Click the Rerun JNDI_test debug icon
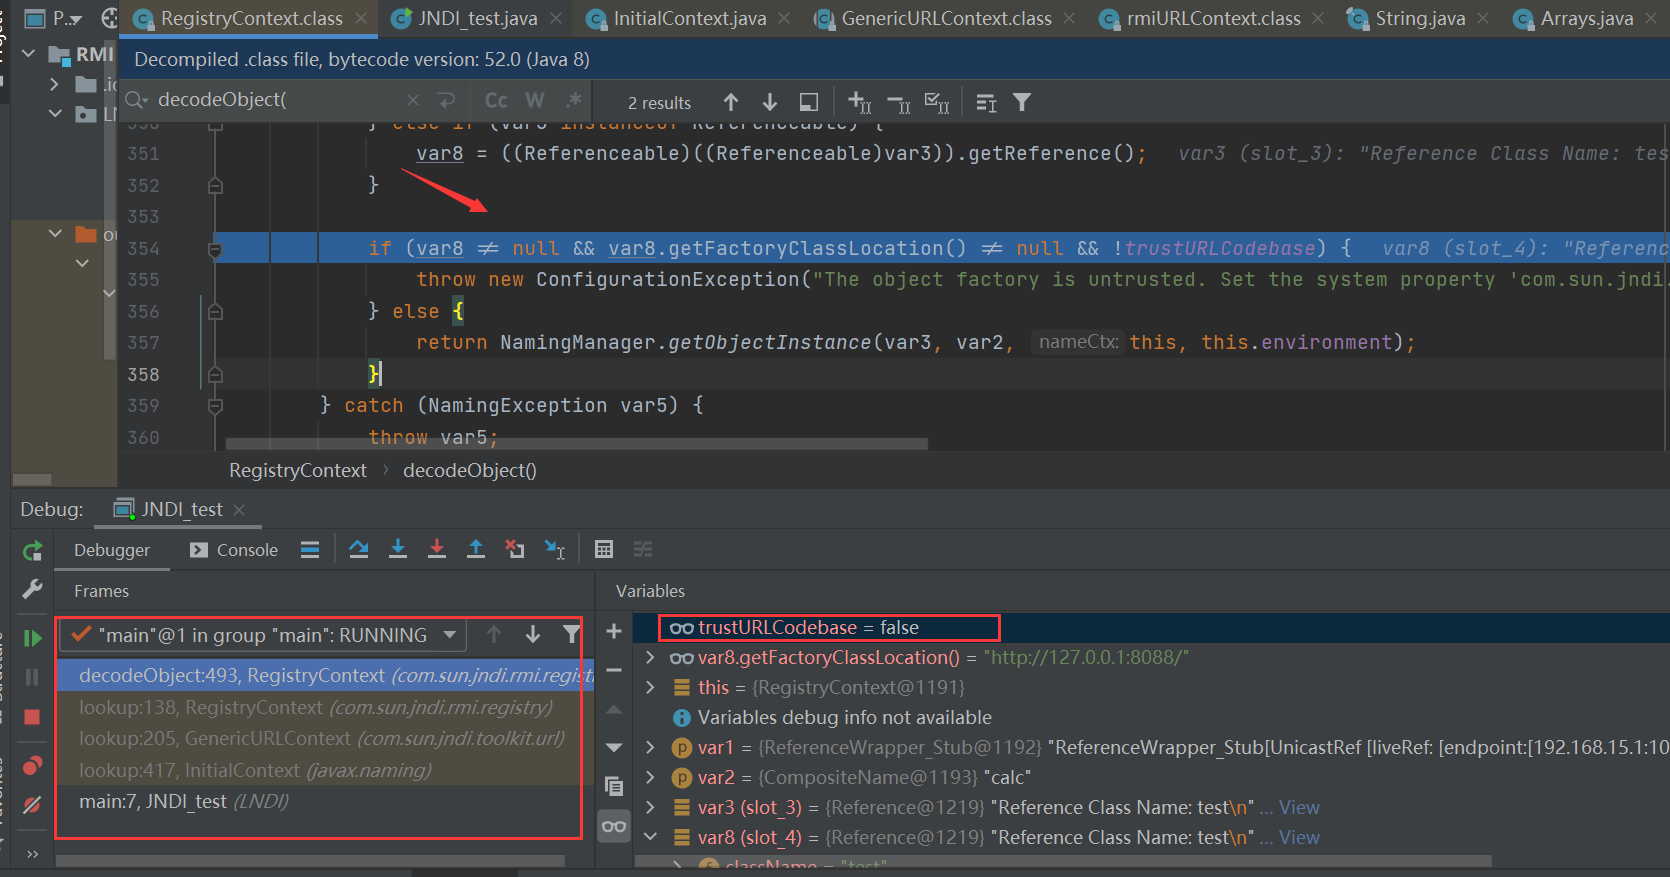The width and height of the screenshot is (1670, 877). coord(32,551)
